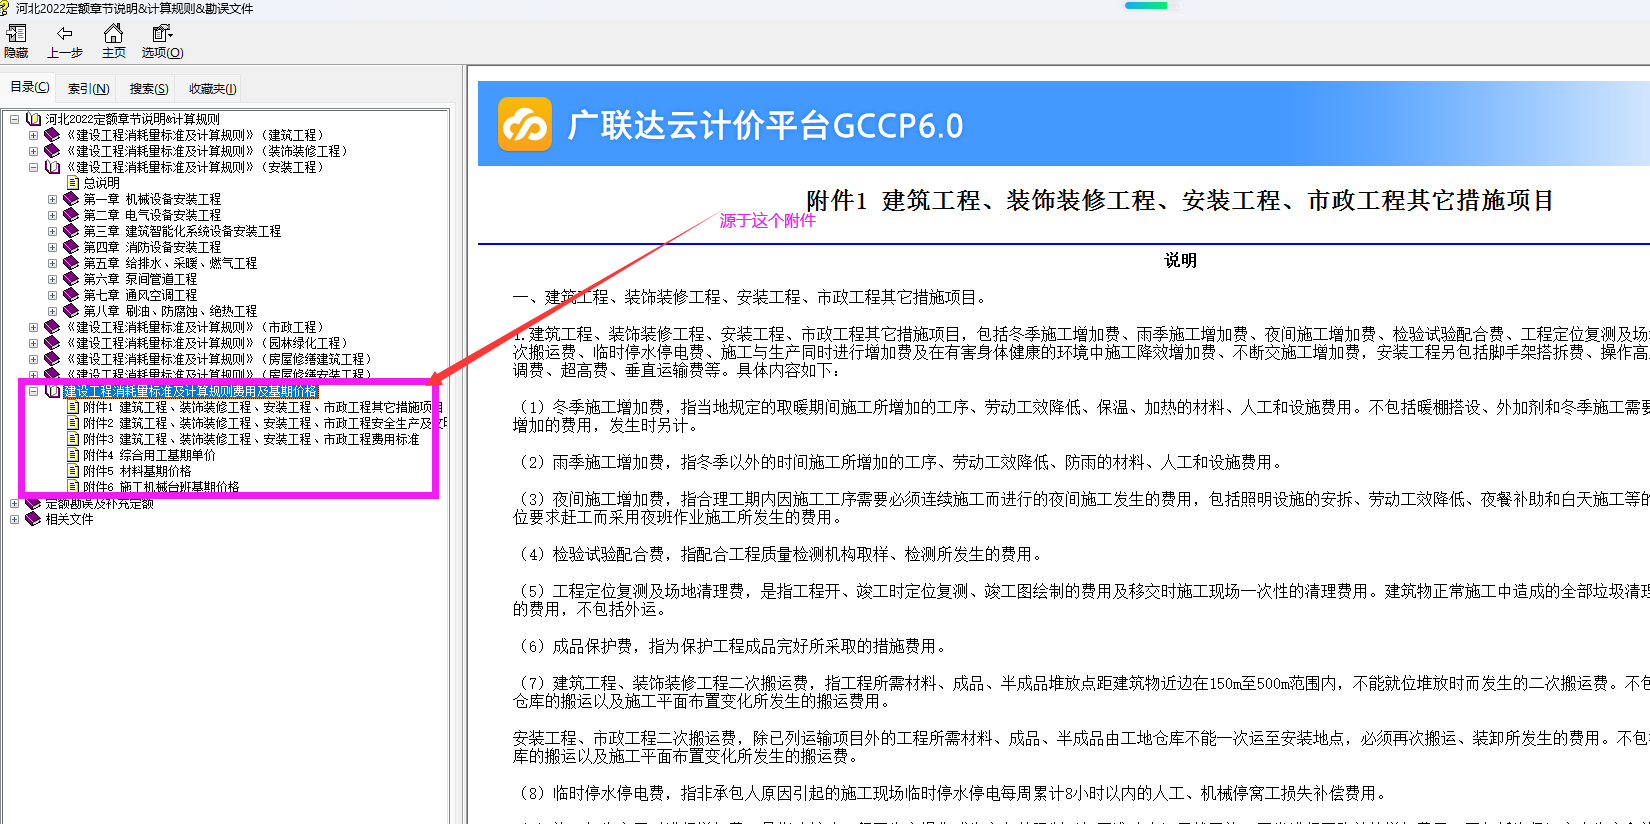Screen dimensions: 1650x824
Task: Collapse the （安装工程） book node
Action: (33, 167)
